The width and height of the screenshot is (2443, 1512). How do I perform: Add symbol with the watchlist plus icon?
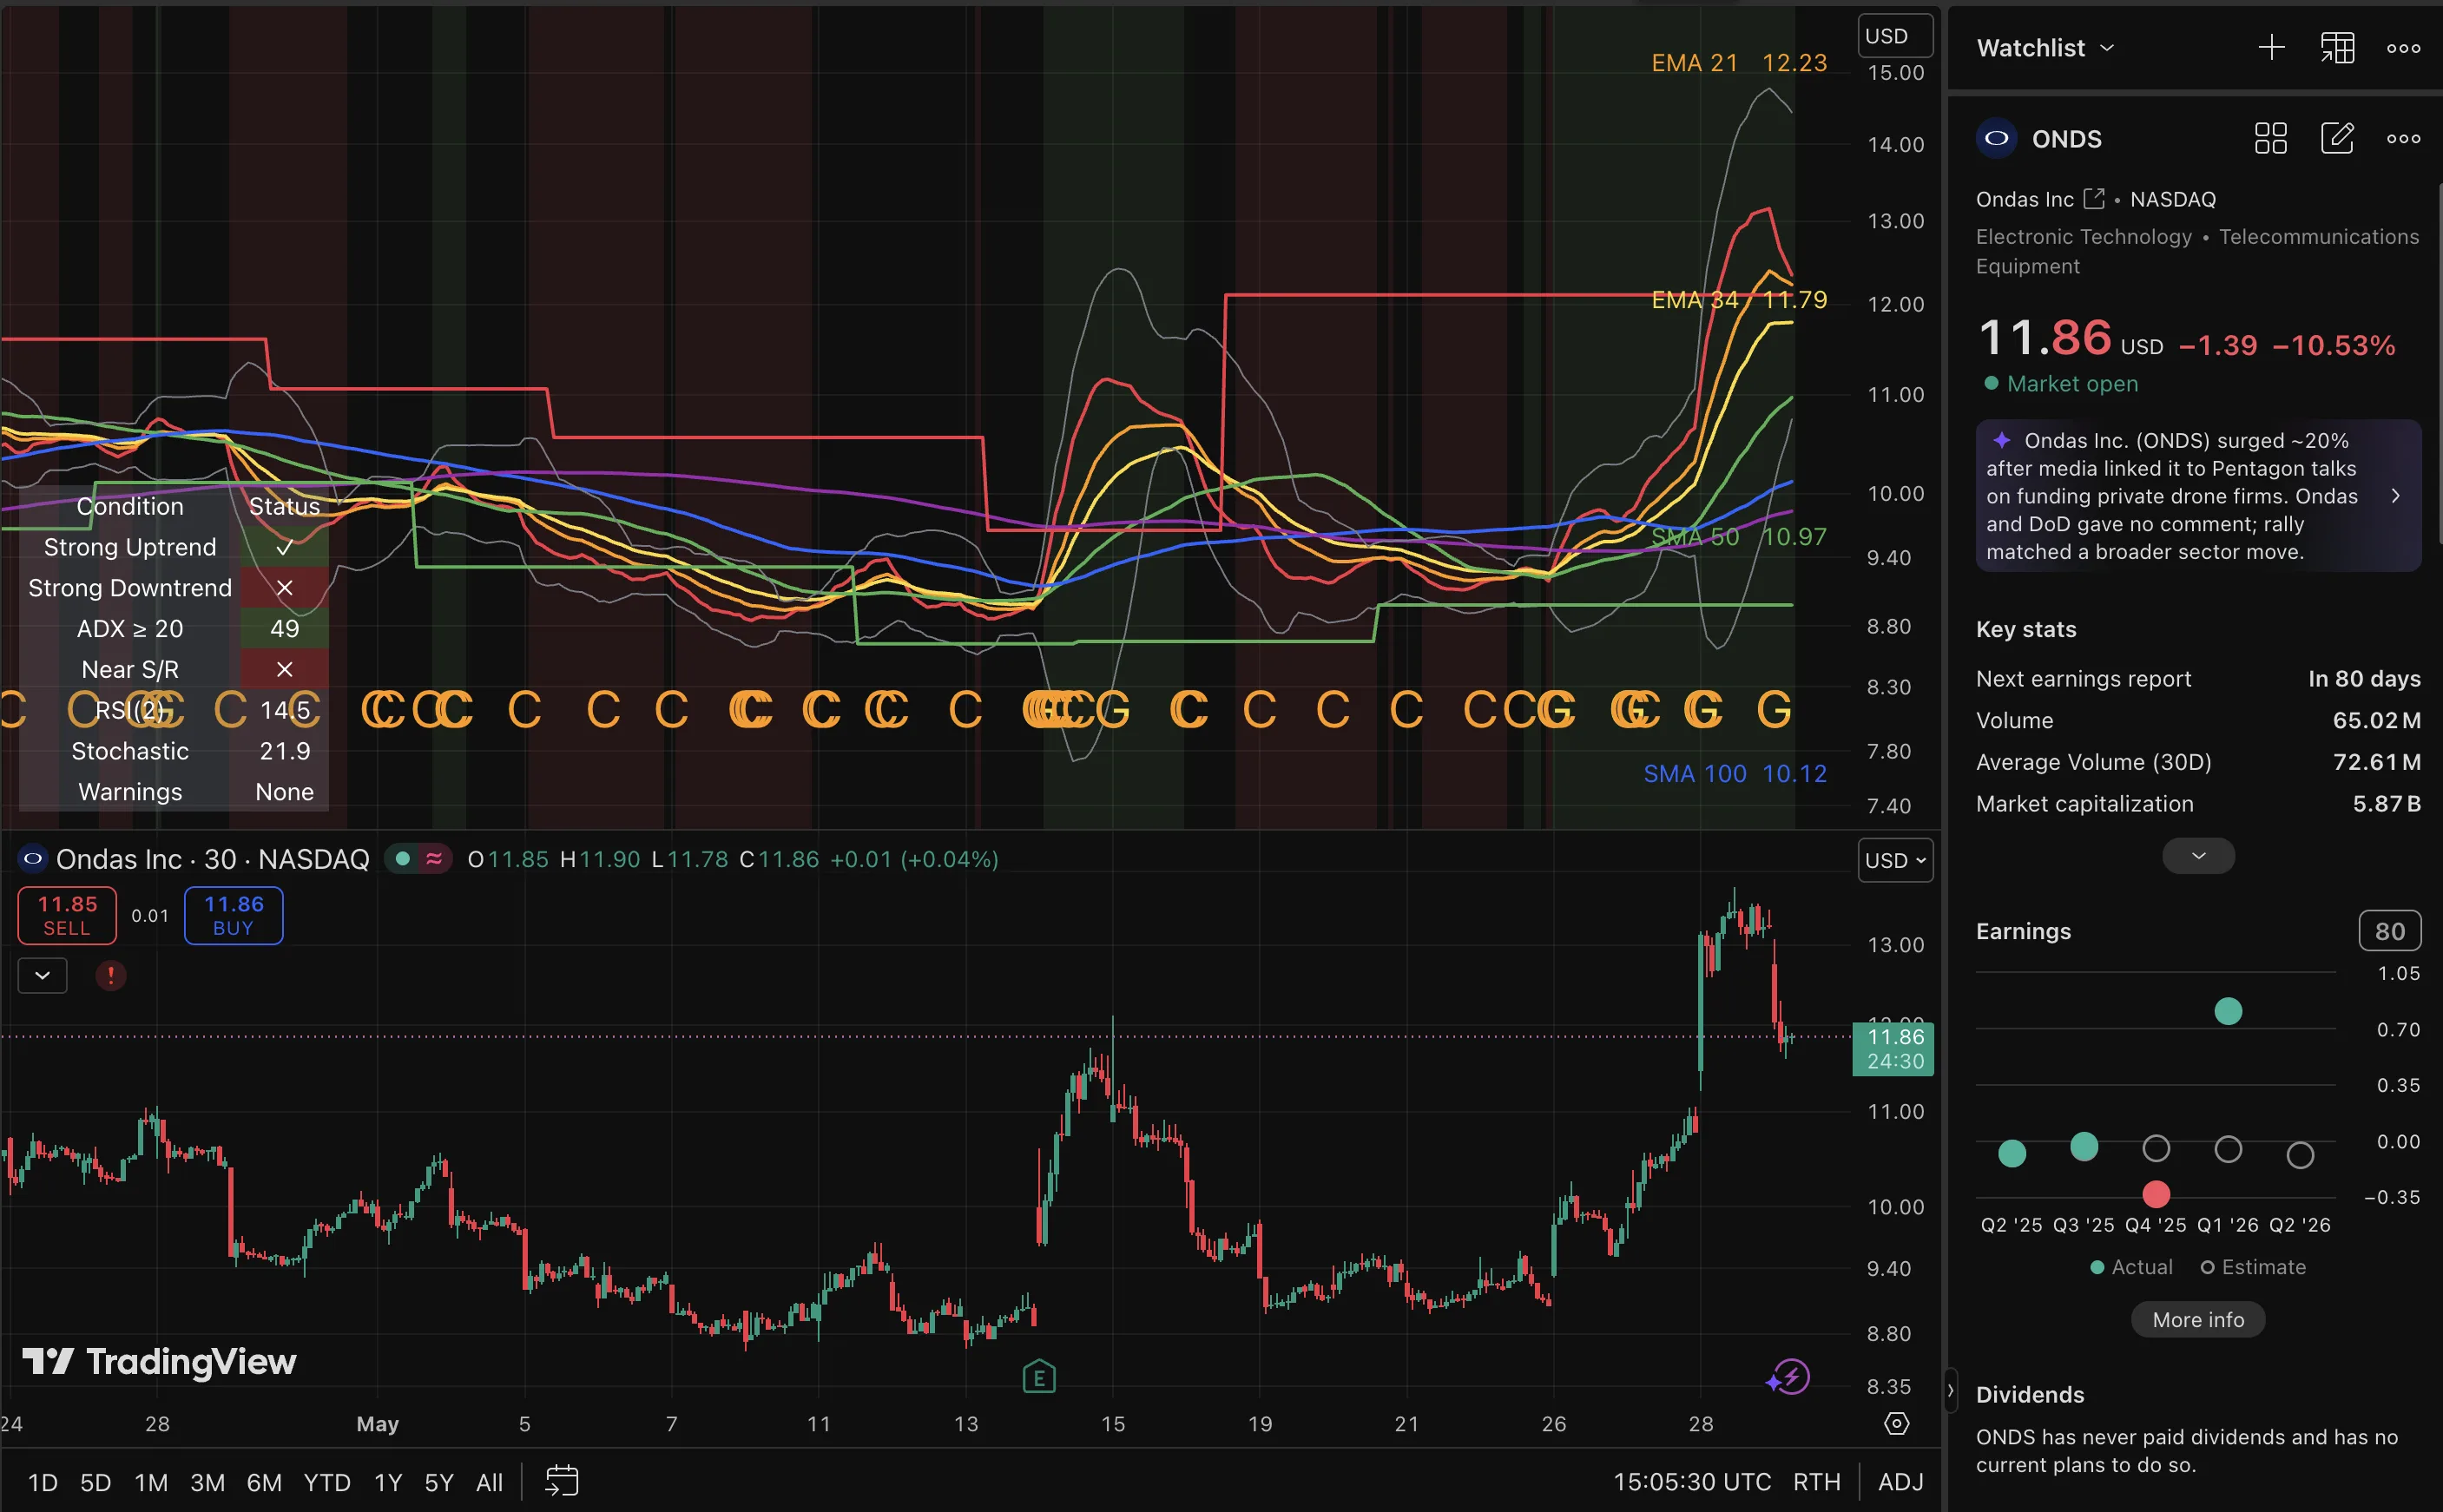(2271, 47)
